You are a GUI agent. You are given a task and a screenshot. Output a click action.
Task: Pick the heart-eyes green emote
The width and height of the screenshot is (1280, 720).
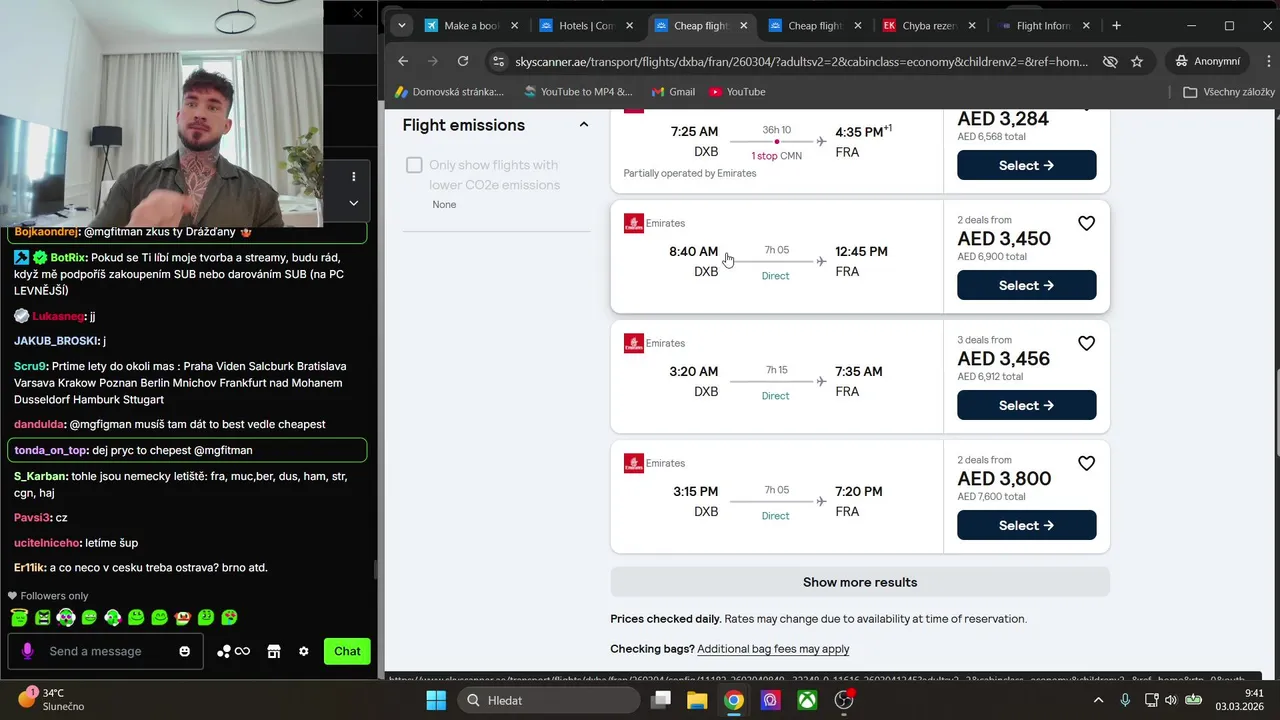pos(229,618)
